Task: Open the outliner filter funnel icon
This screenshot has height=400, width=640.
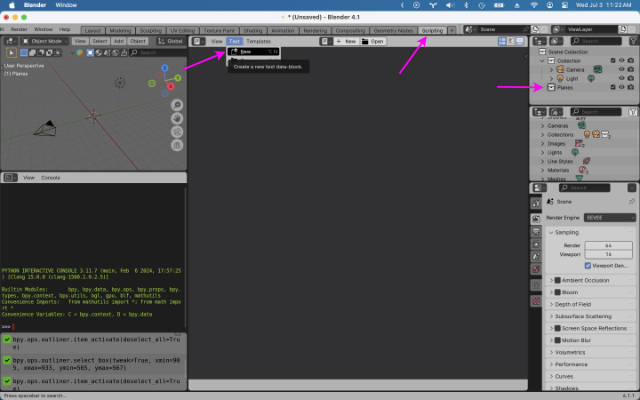Action: [x=633, y=41]
